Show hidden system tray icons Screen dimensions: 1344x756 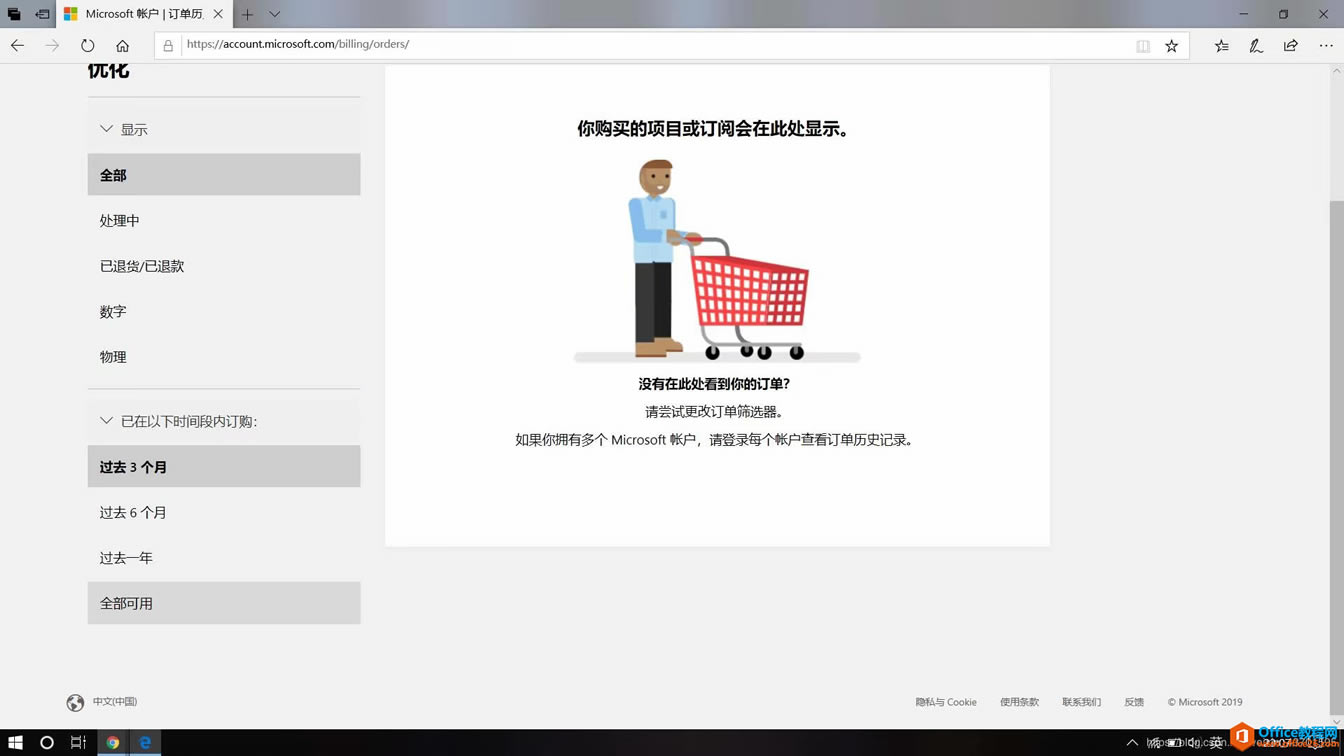tap(1132, 743)
